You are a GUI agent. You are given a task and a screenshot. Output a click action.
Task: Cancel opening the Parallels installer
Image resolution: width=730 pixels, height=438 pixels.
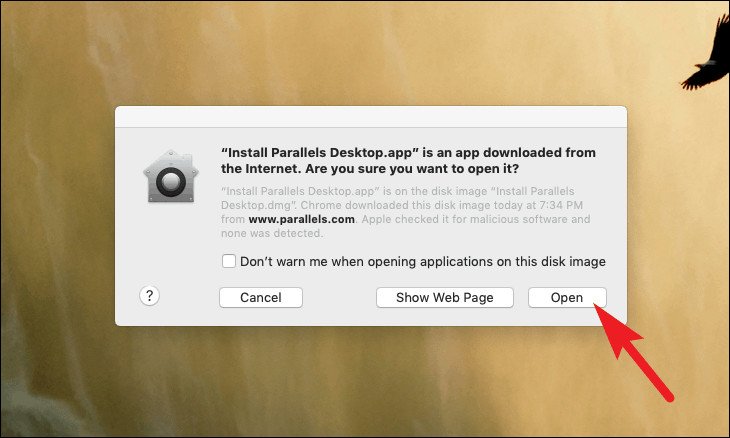point(261,297)
